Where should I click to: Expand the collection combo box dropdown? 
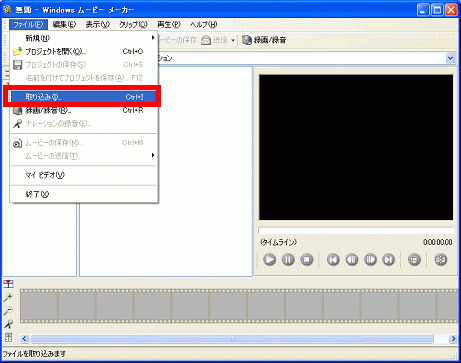tap(450, 58)
